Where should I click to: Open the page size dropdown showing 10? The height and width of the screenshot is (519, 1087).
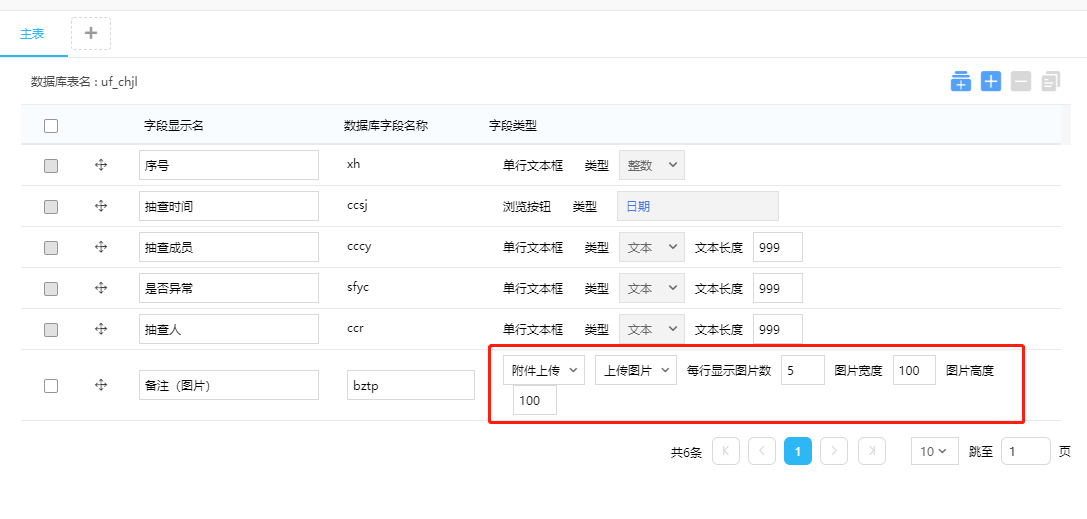click(x=934, y=452)
